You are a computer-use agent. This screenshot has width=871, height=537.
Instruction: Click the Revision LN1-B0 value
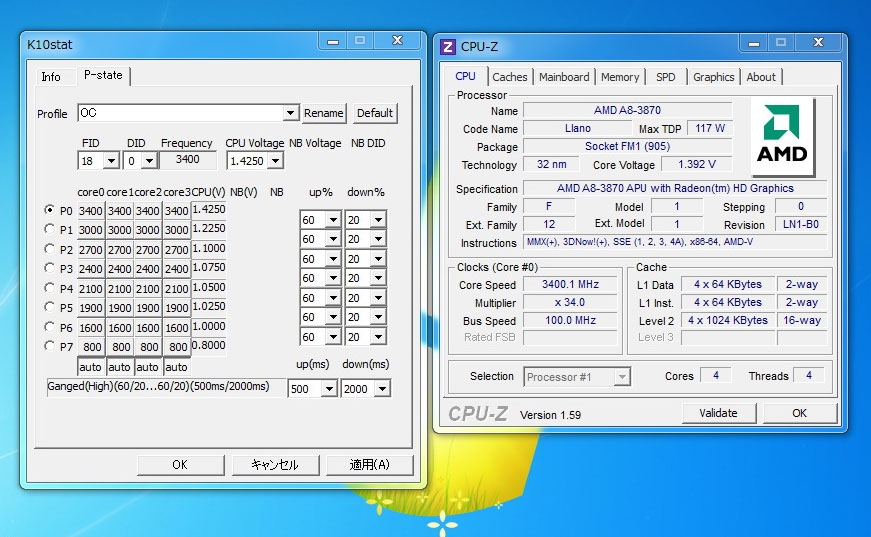point(800,224)
